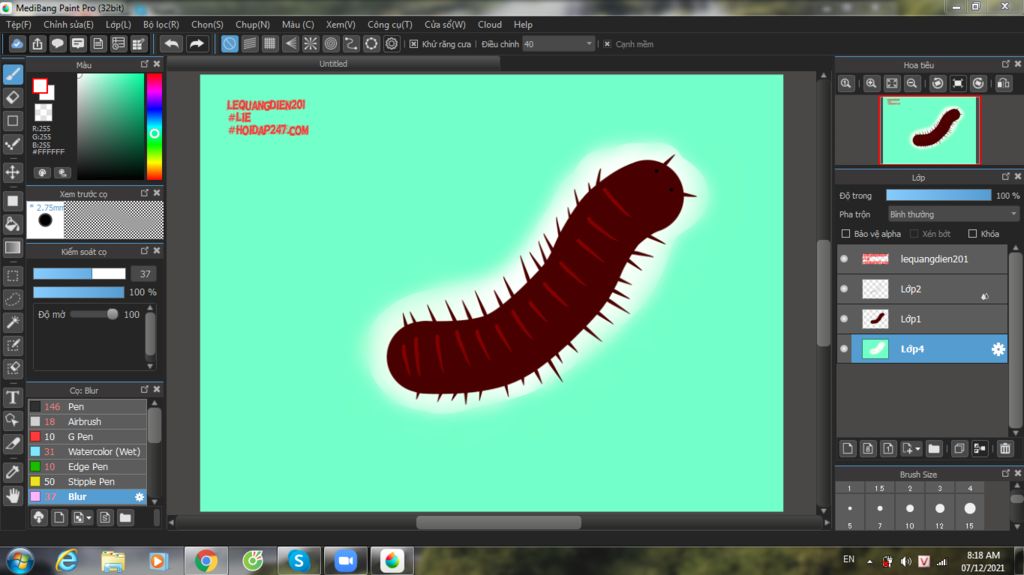Select the Stipple Pen brush

[88, 482]
